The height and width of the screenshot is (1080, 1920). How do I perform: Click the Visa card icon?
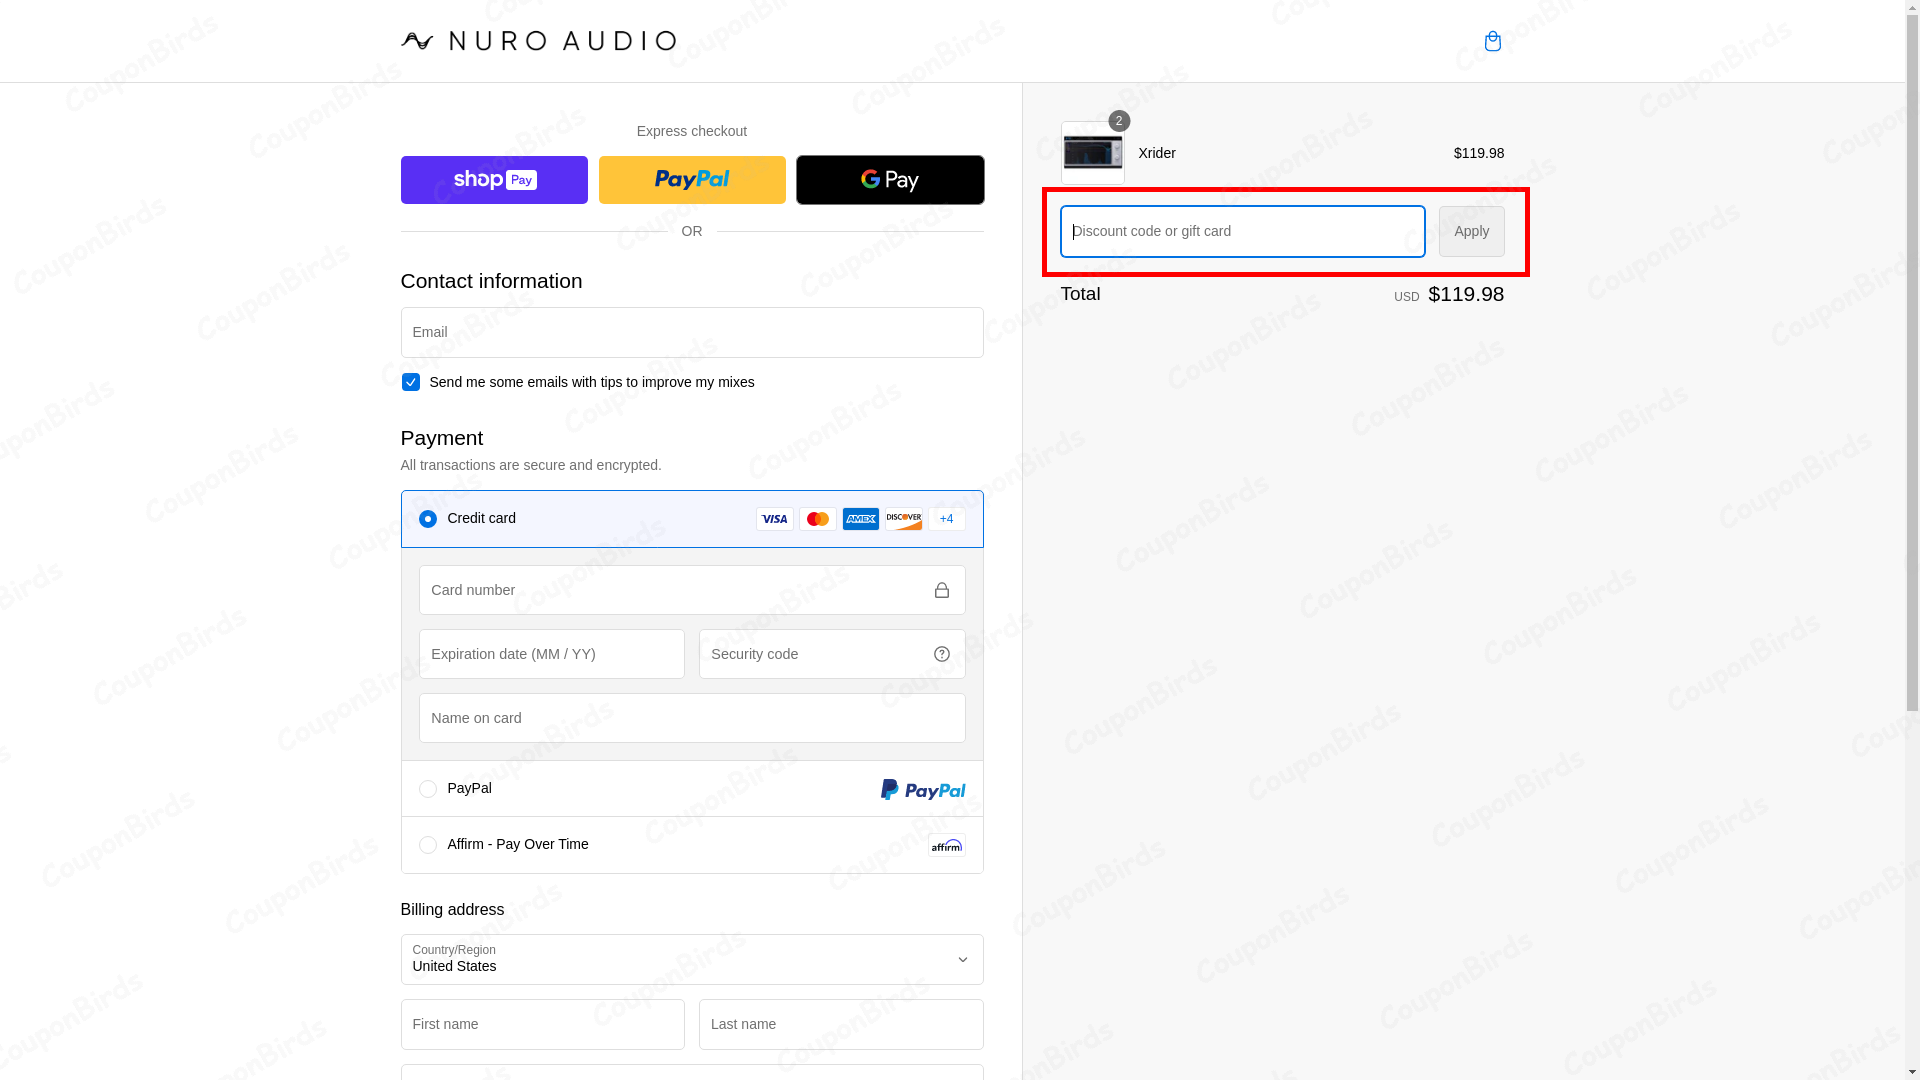[x=774, y=518]
